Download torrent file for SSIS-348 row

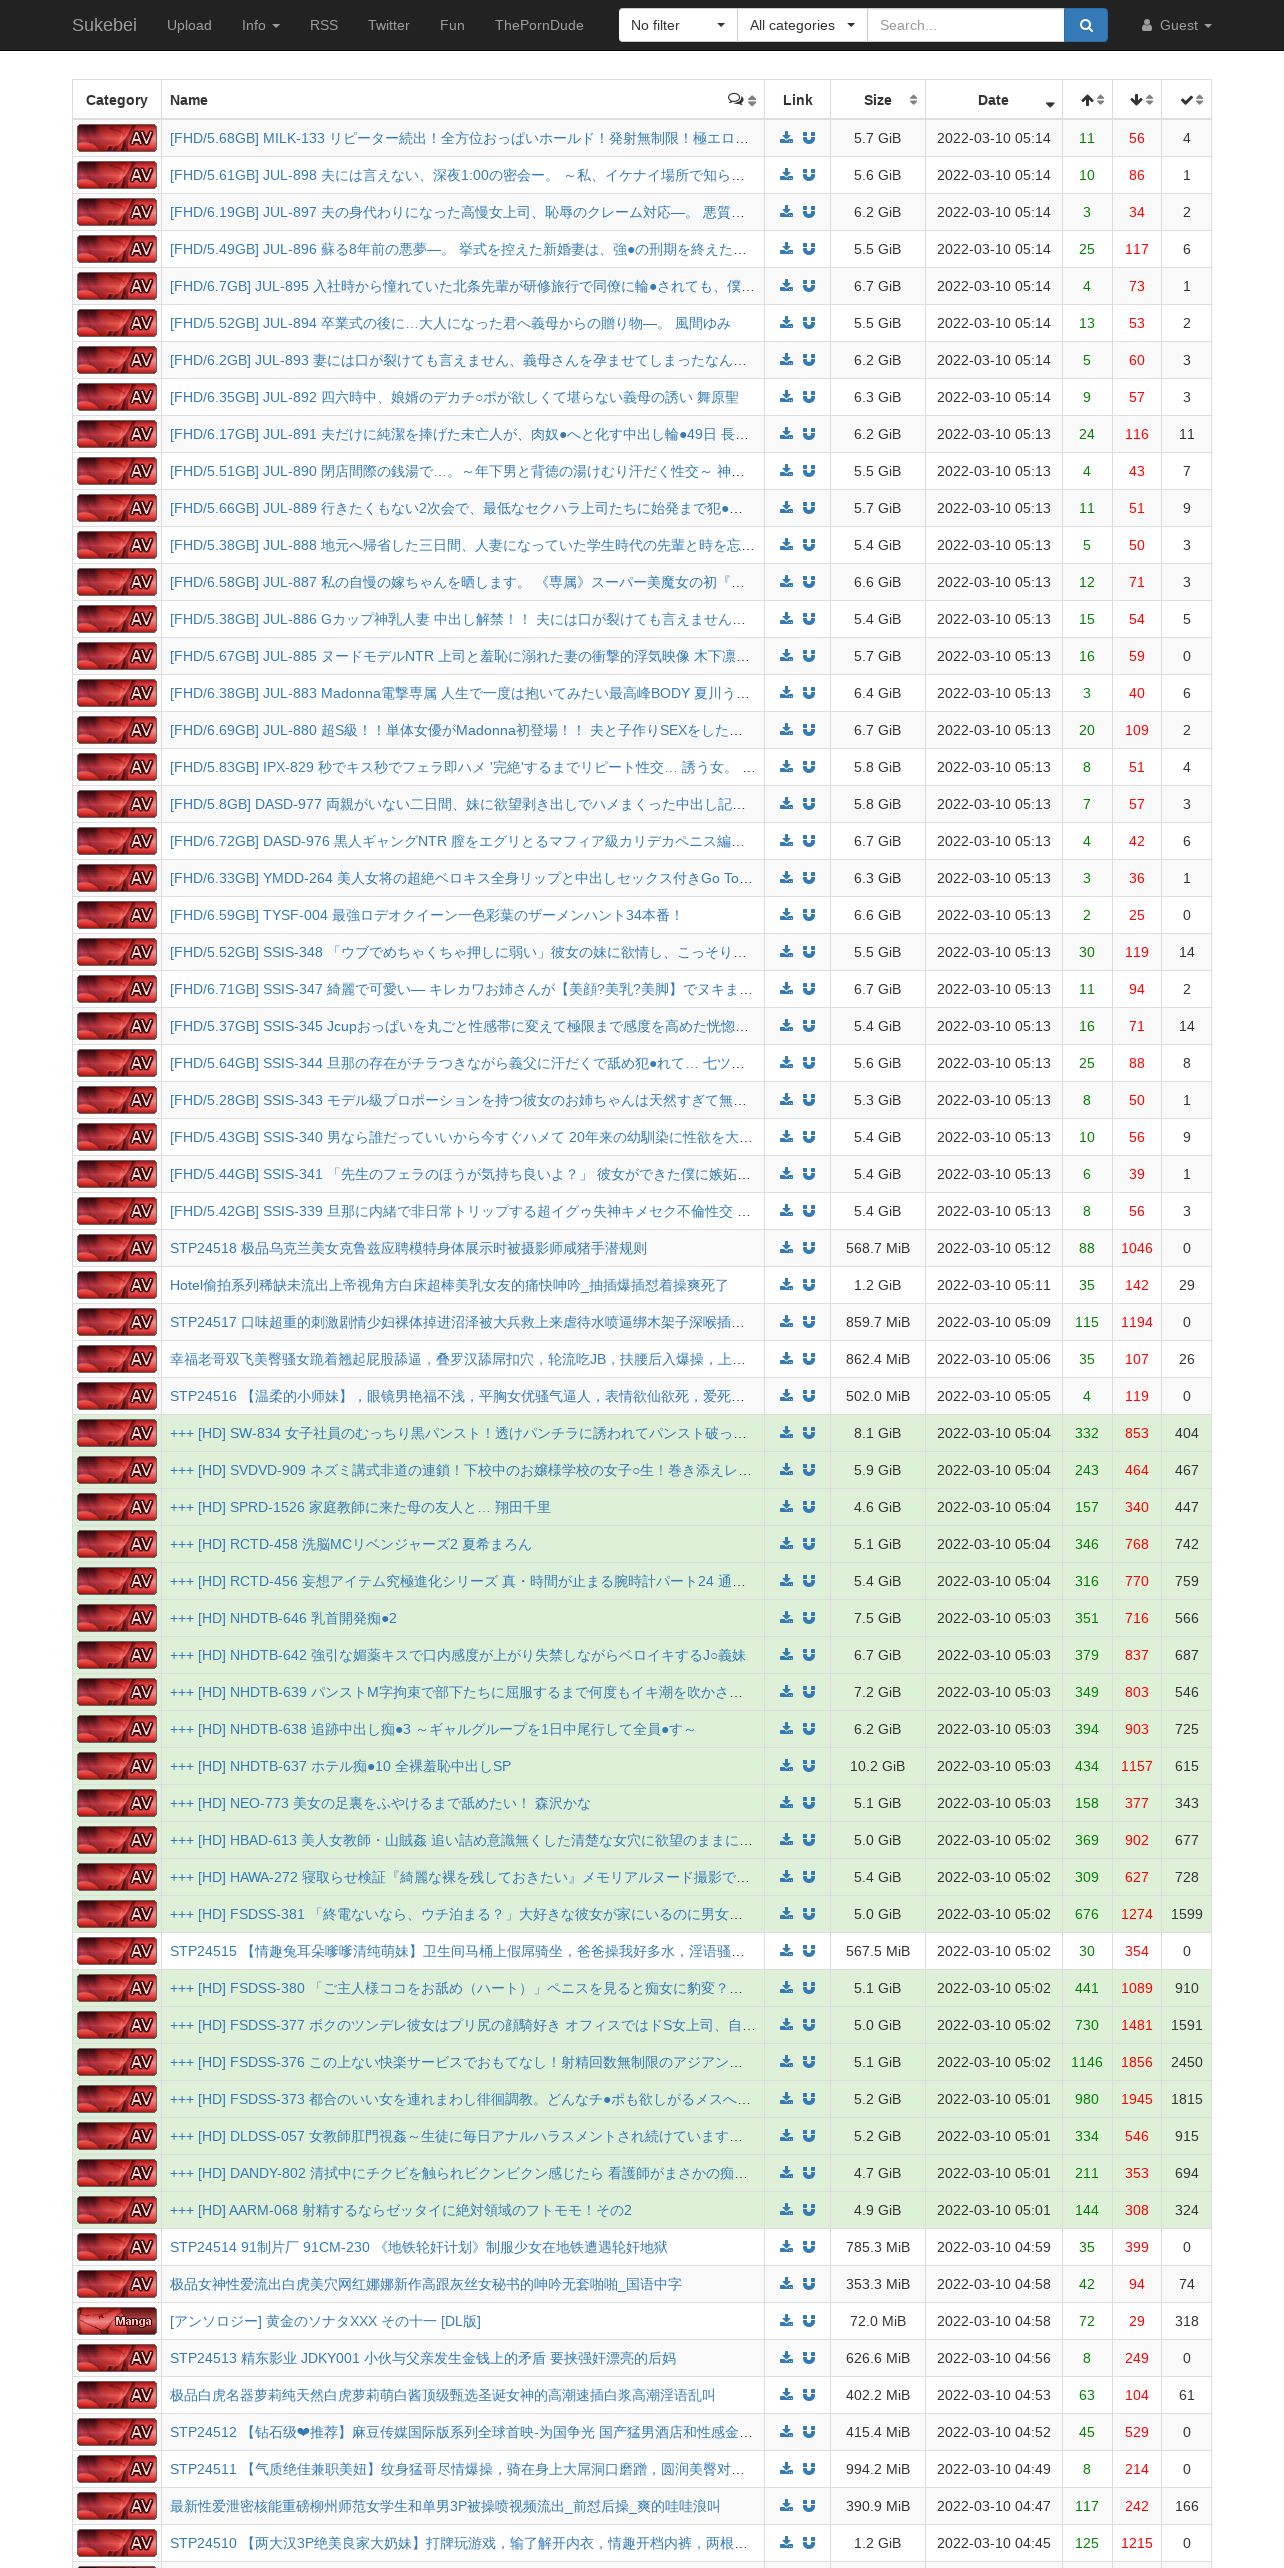point(787,952)
